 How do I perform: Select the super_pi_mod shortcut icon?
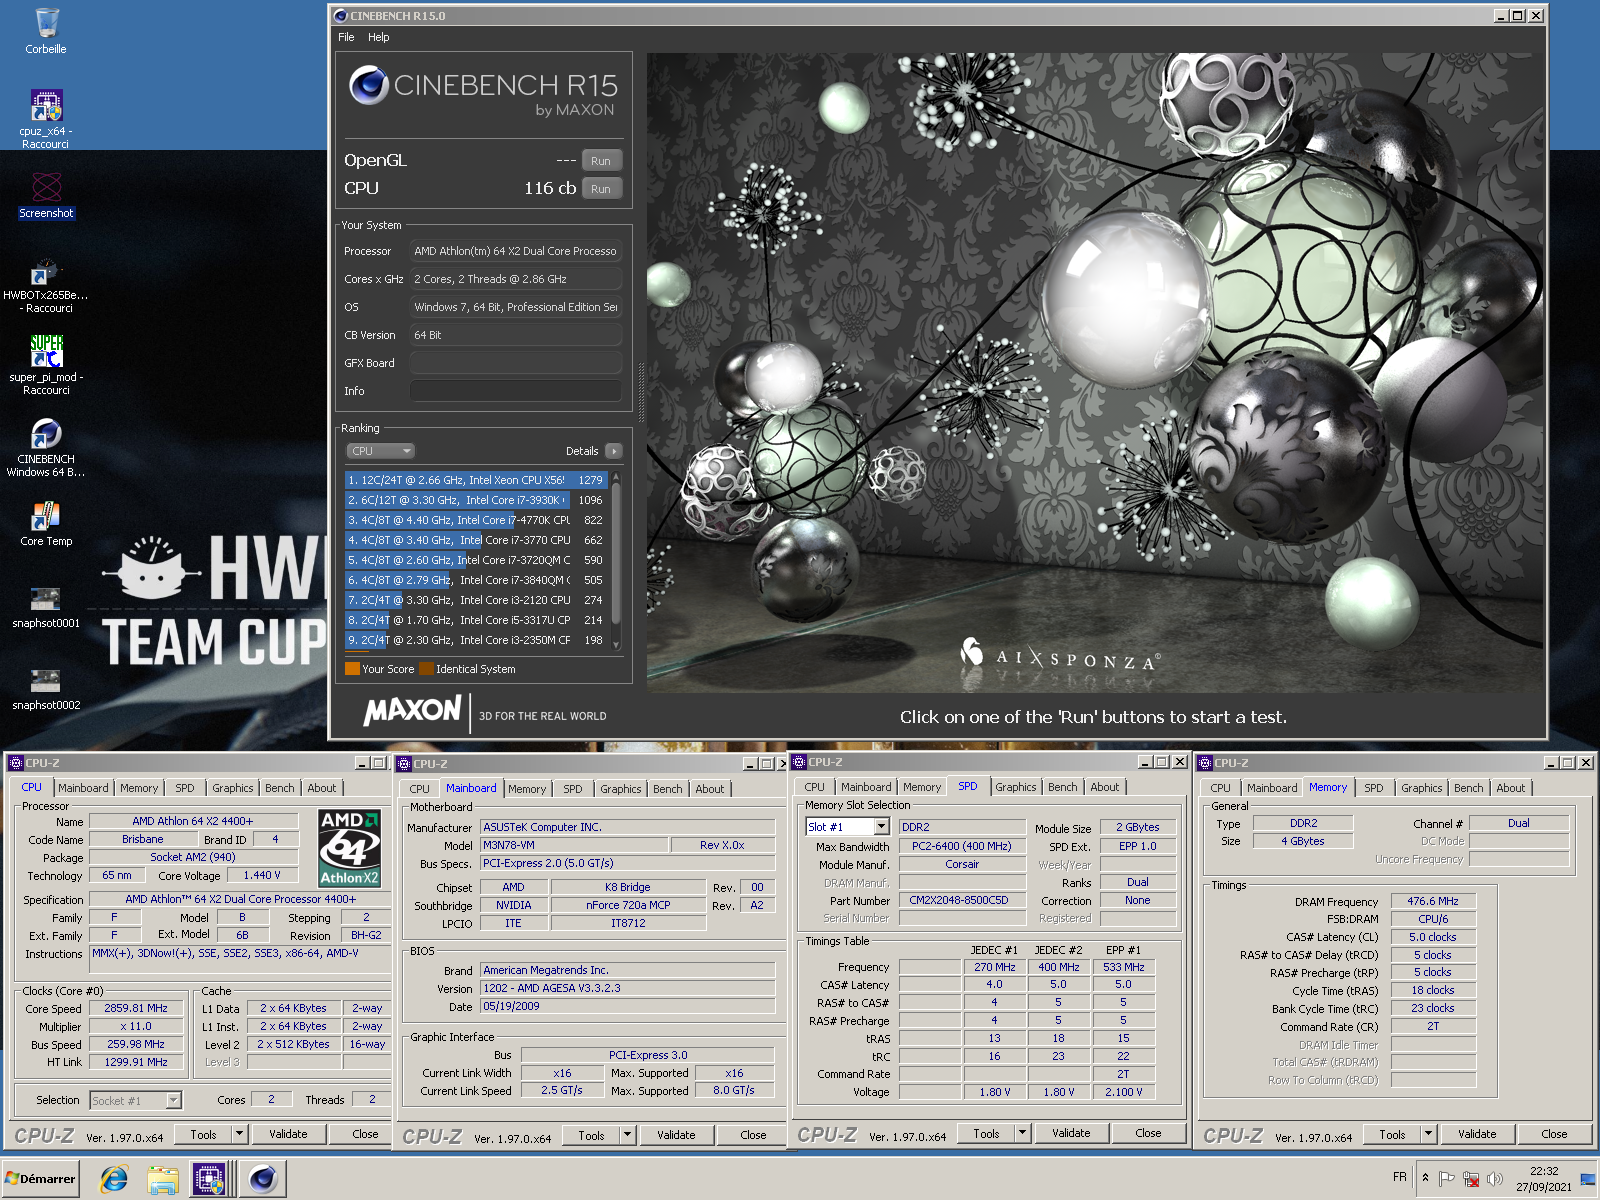tap(46, 365)
